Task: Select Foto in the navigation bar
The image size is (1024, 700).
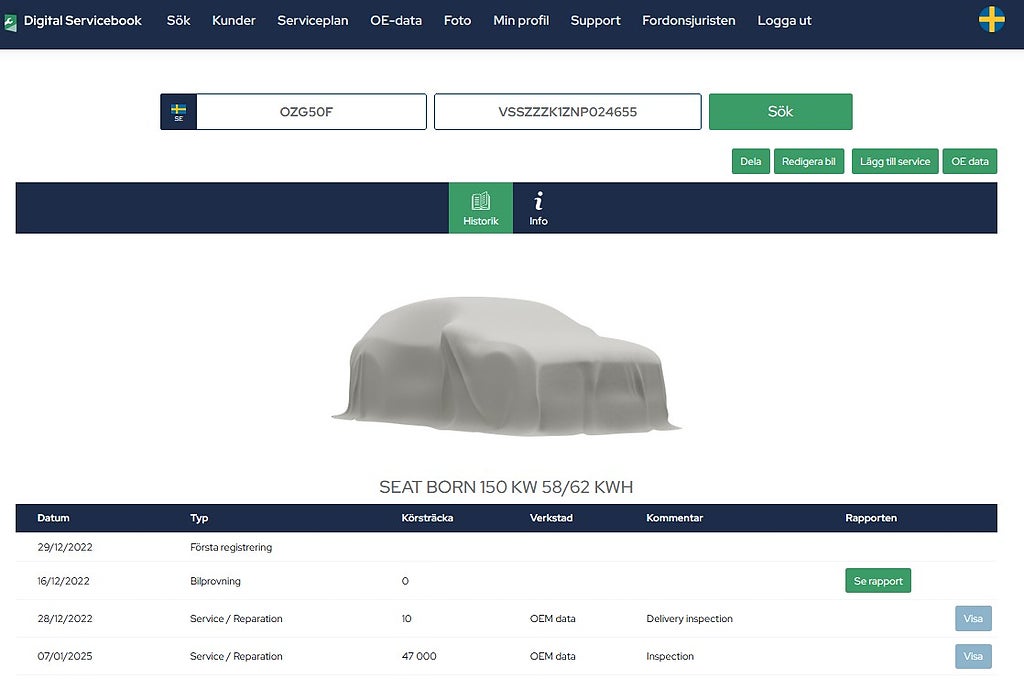Action: tap(457, 20)
